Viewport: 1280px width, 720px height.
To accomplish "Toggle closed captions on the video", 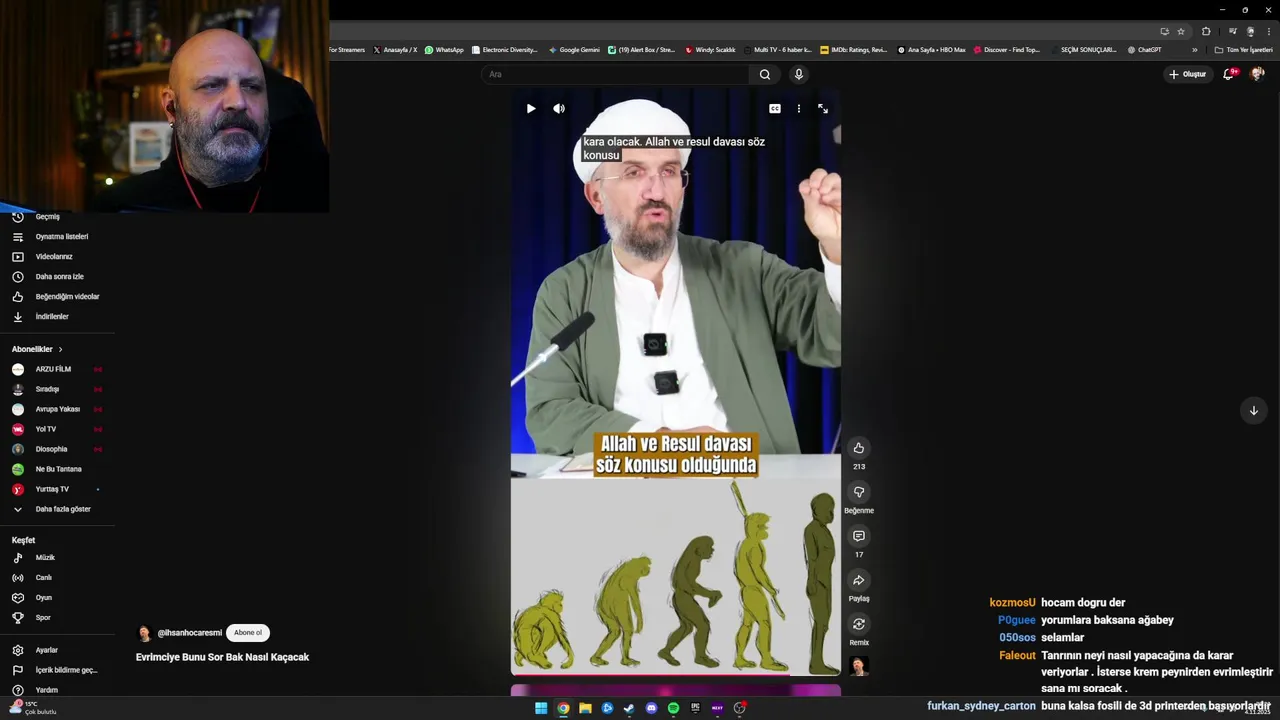I will pos(775,108).
